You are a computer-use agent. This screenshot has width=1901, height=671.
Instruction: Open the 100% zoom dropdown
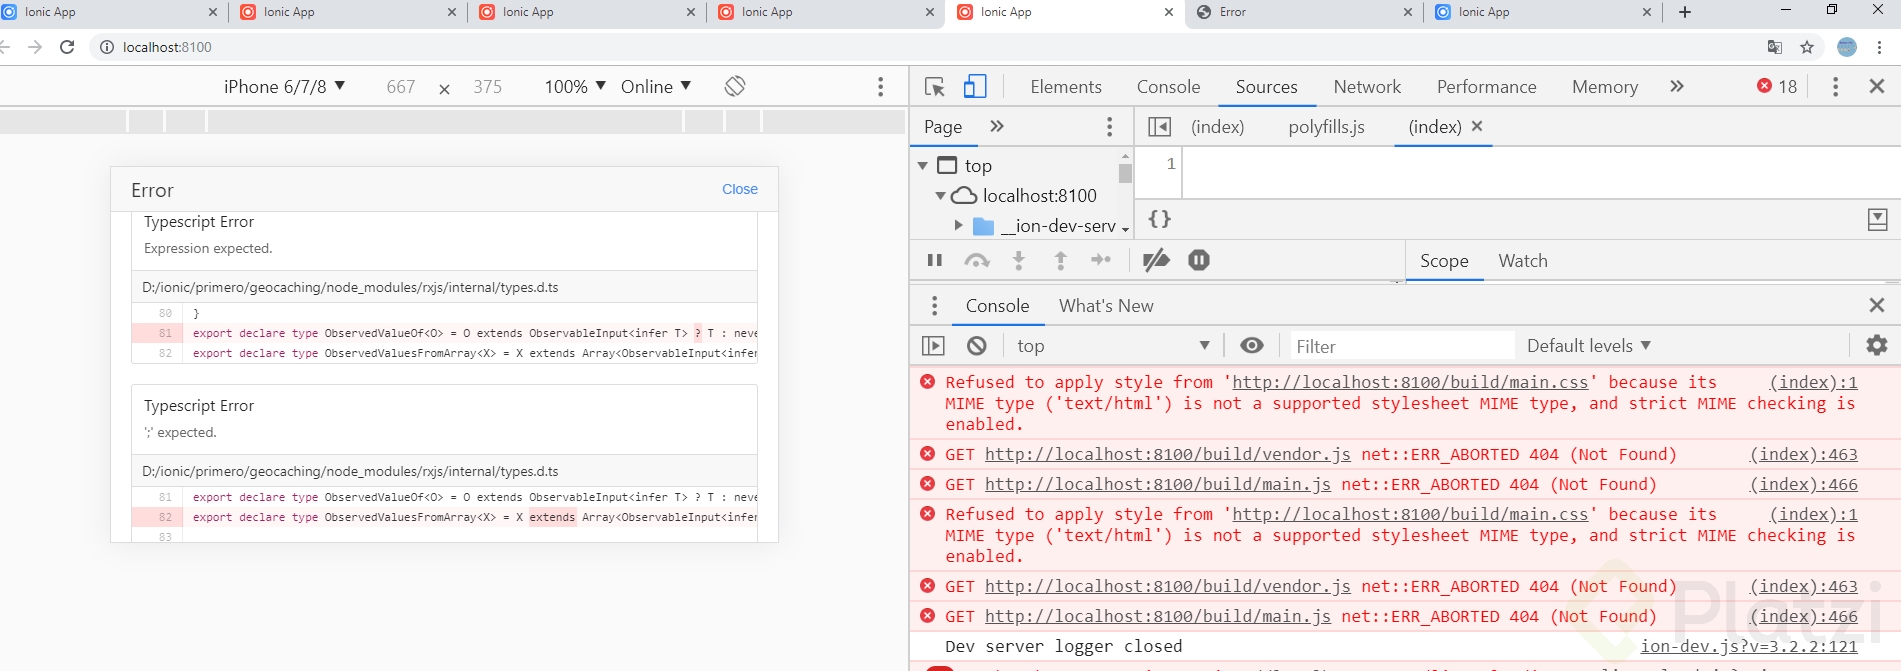[x=575, y=87]
